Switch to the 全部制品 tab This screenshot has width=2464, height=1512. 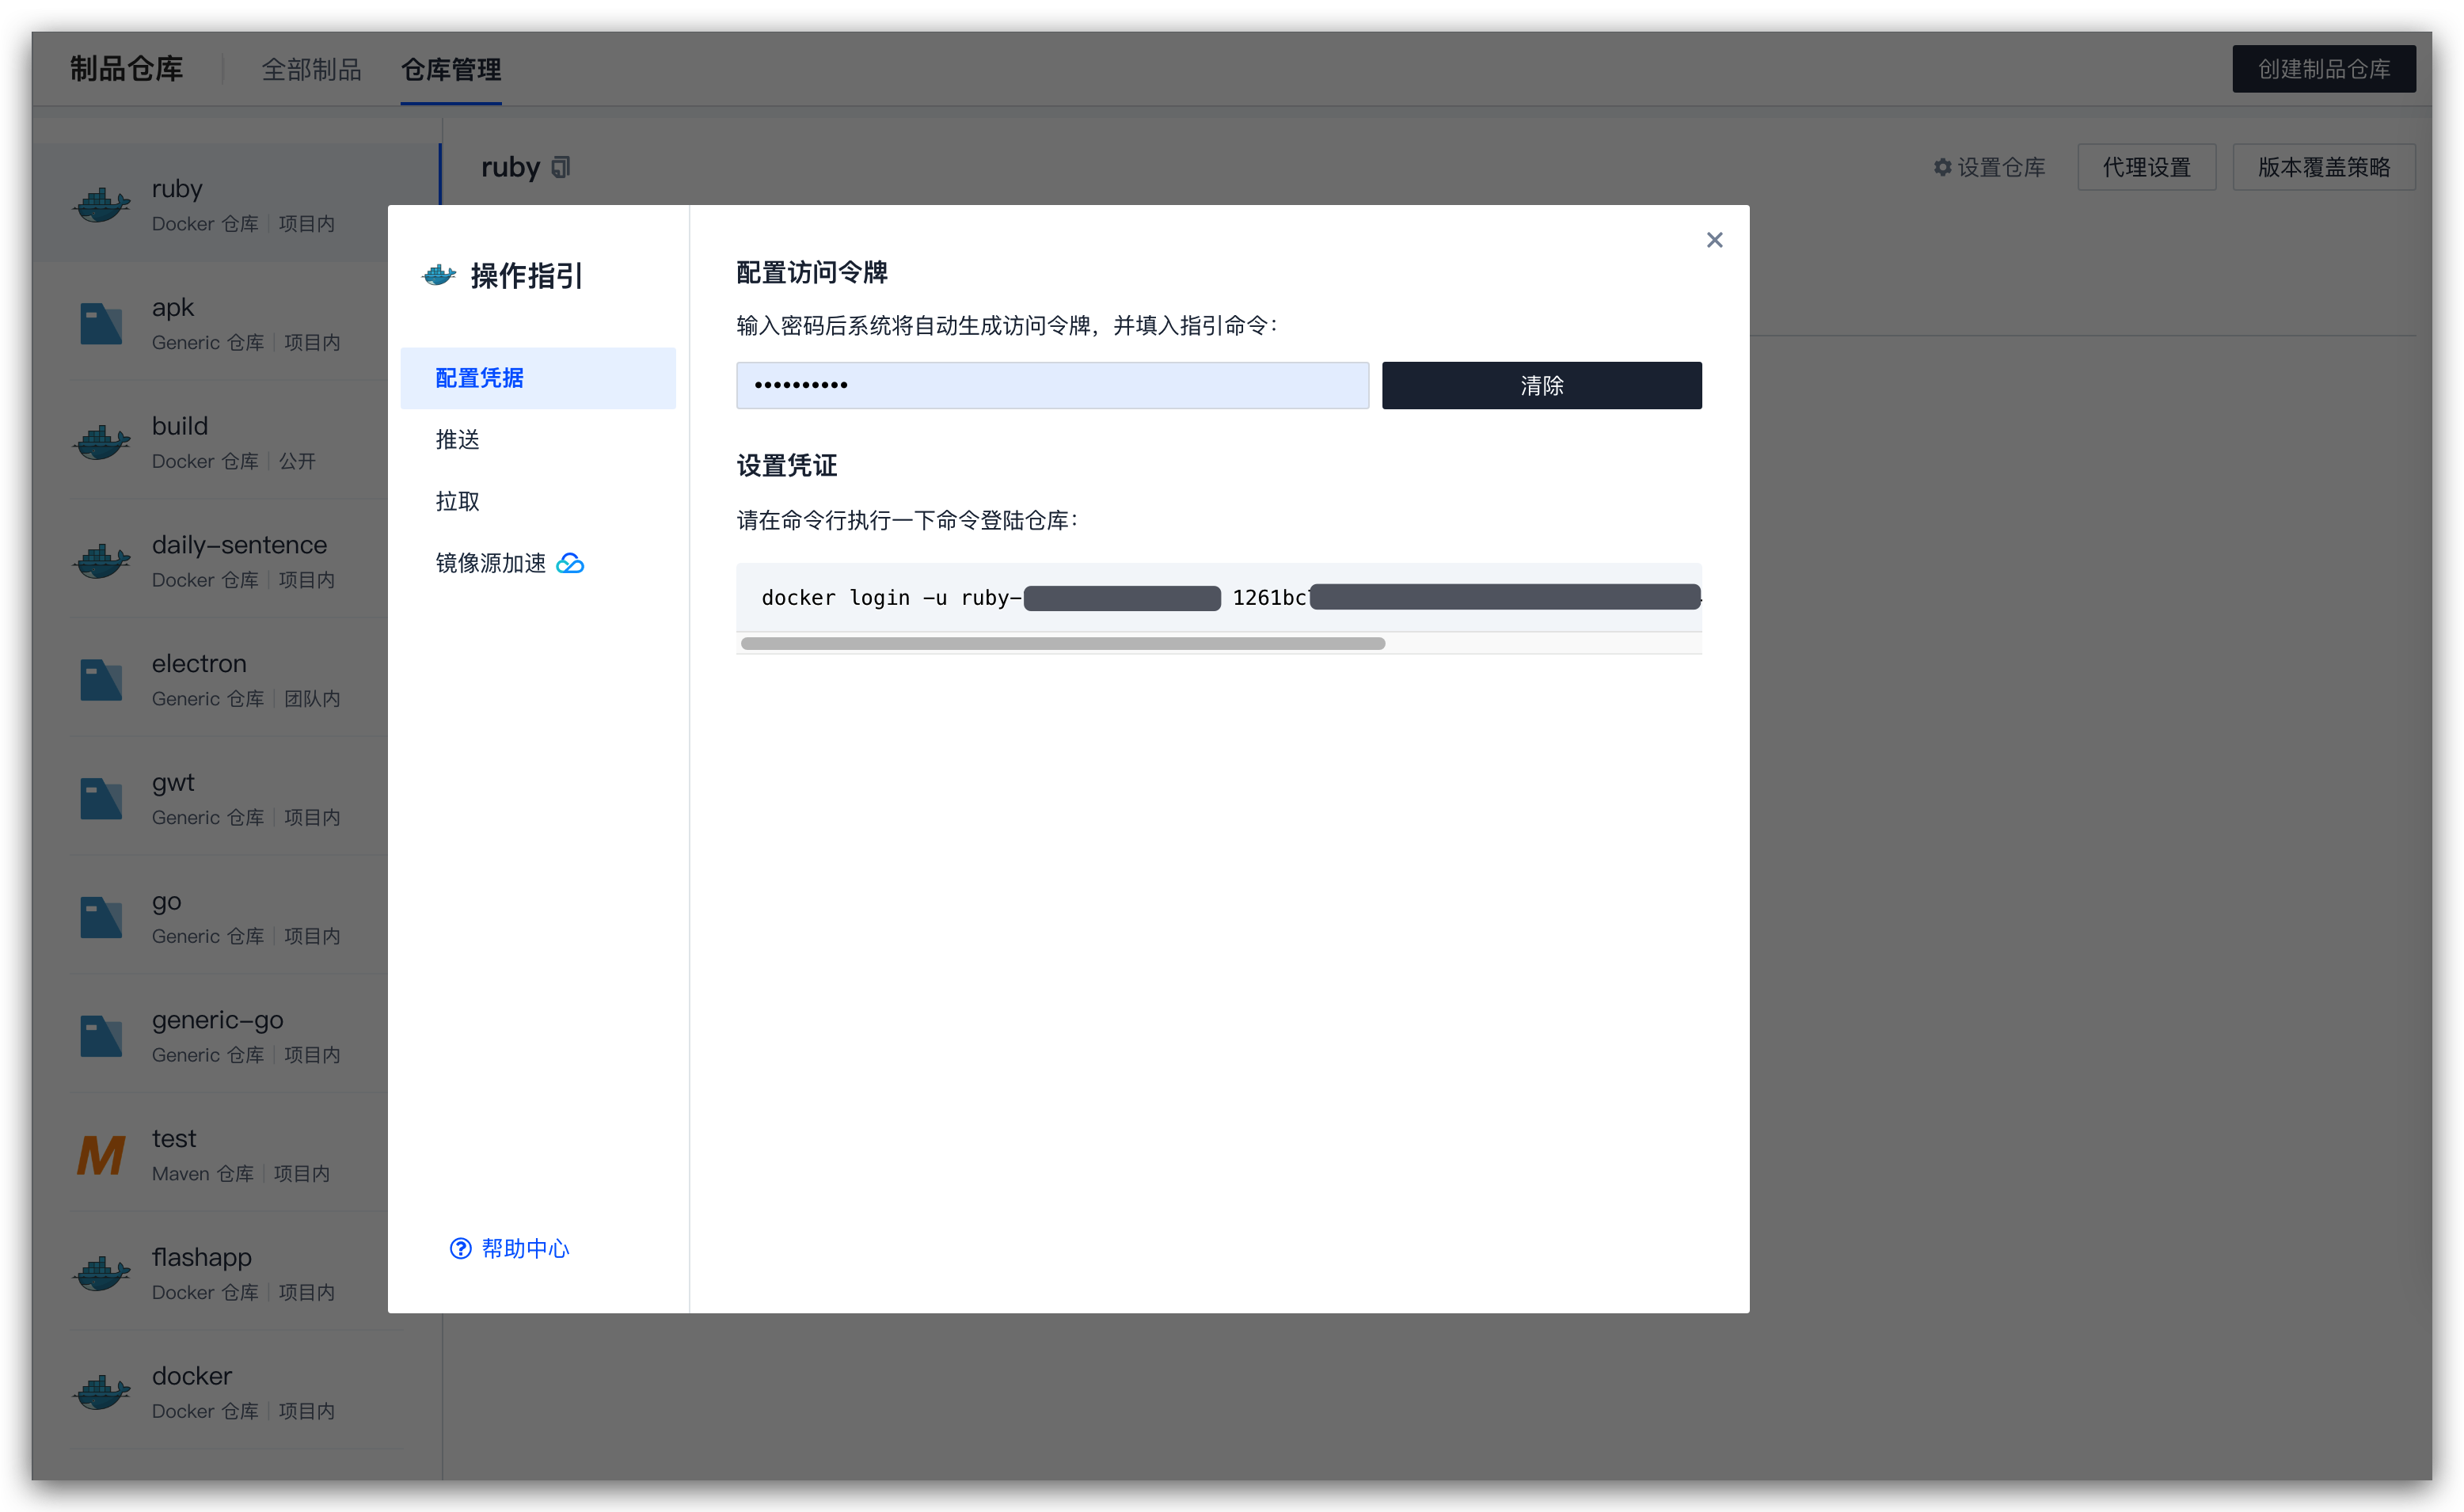pyautogui.click(x=311, y=69)
